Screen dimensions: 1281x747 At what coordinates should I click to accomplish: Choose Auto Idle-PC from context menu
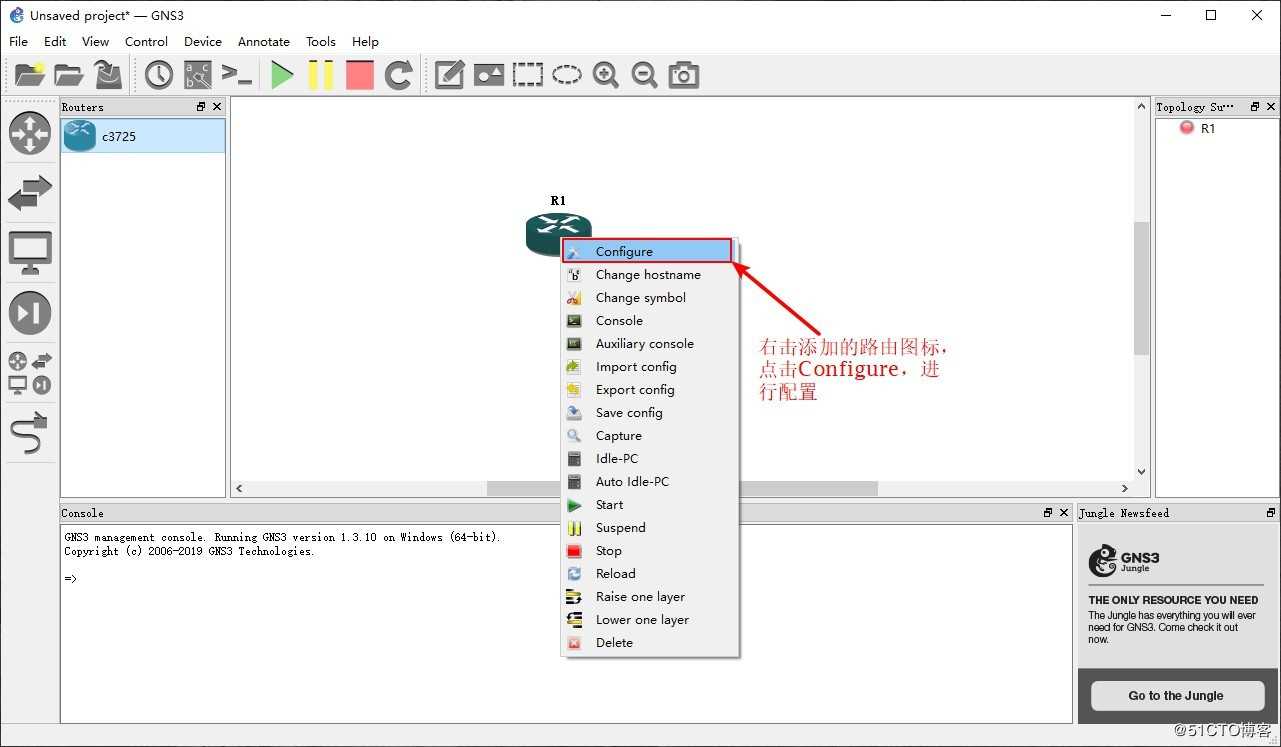click(x=648, y=481)
